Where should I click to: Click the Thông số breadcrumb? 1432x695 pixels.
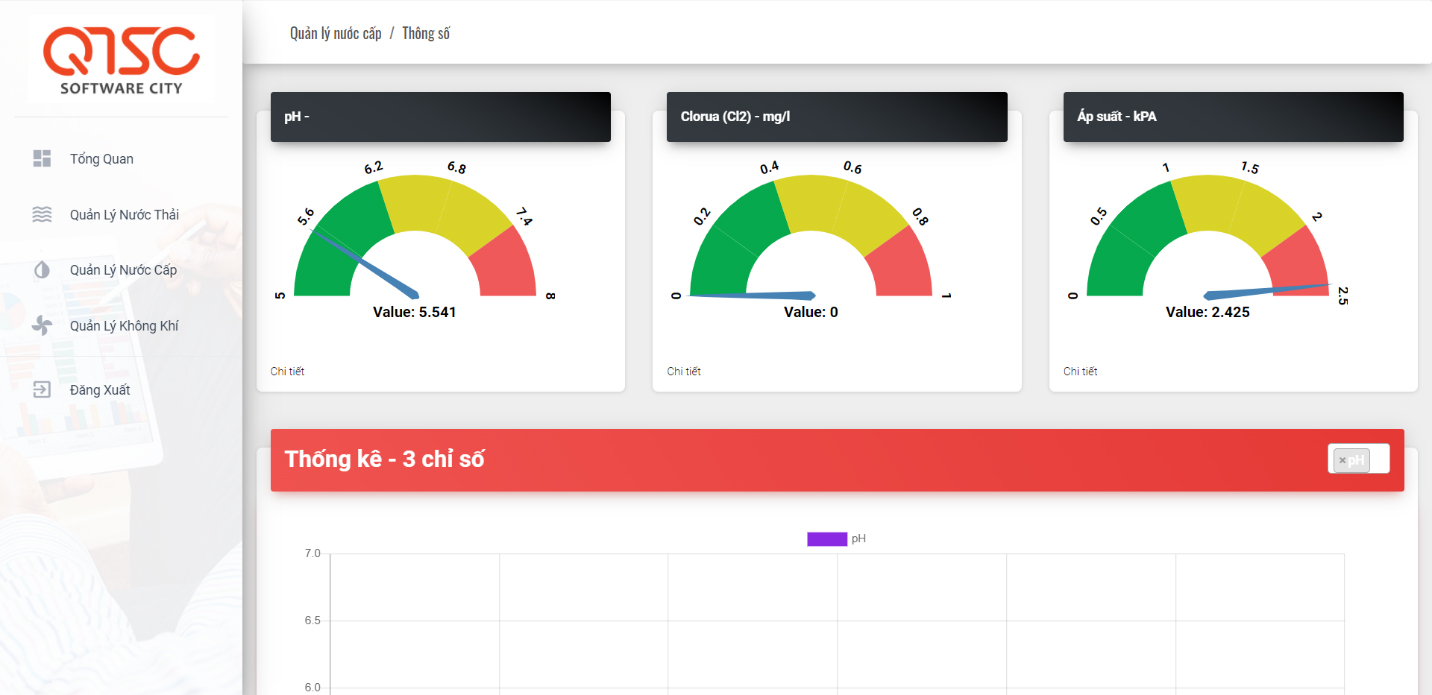click(x=426, y=34)
